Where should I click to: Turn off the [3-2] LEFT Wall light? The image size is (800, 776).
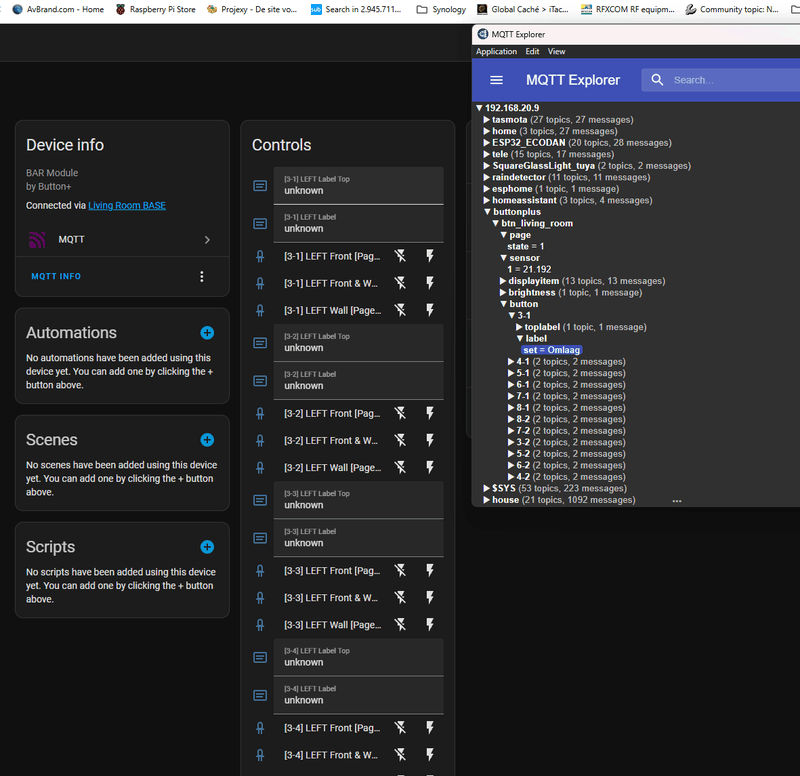[x=401, y=467]
